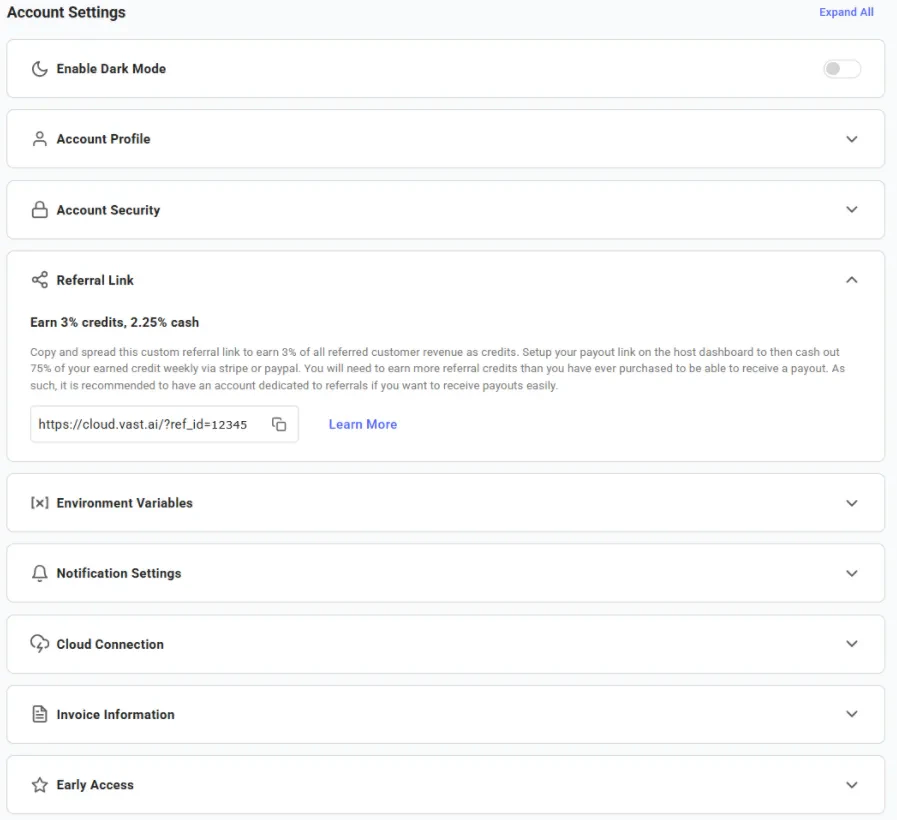Image resolution: width=897 pixels, height=820 pixels.
Task: Expand the Notification Settings section
Action: (x=852, y=573)
